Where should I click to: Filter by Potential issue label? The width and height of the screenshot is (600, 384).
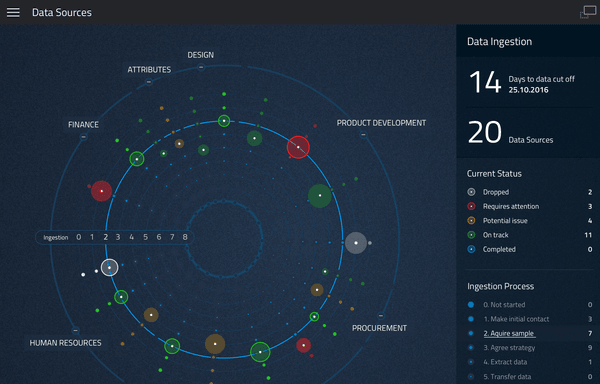click(505, 221)
